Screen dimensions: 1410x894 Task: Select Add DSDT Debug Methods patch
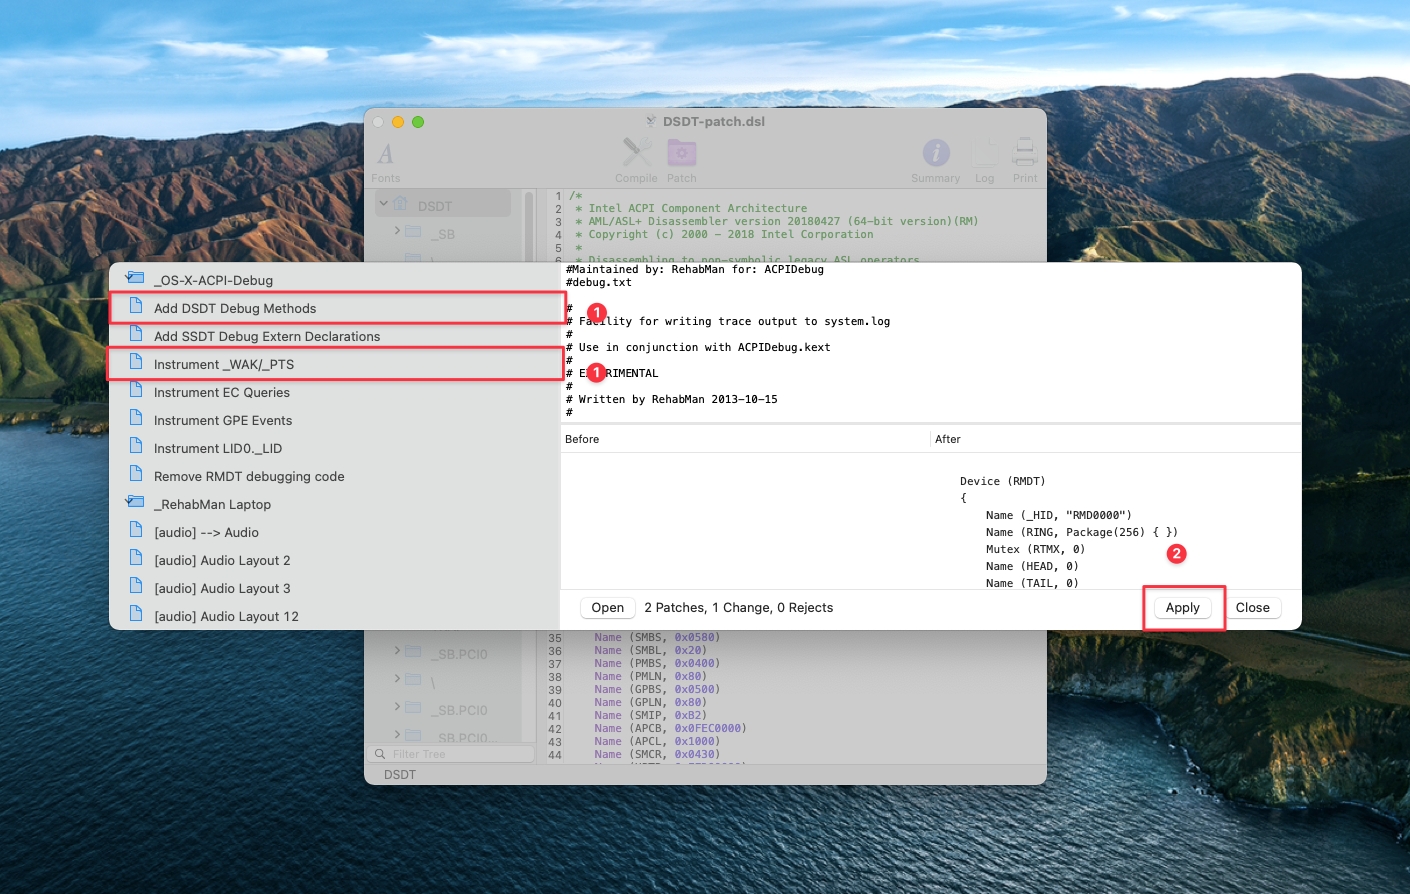[235, 309]
